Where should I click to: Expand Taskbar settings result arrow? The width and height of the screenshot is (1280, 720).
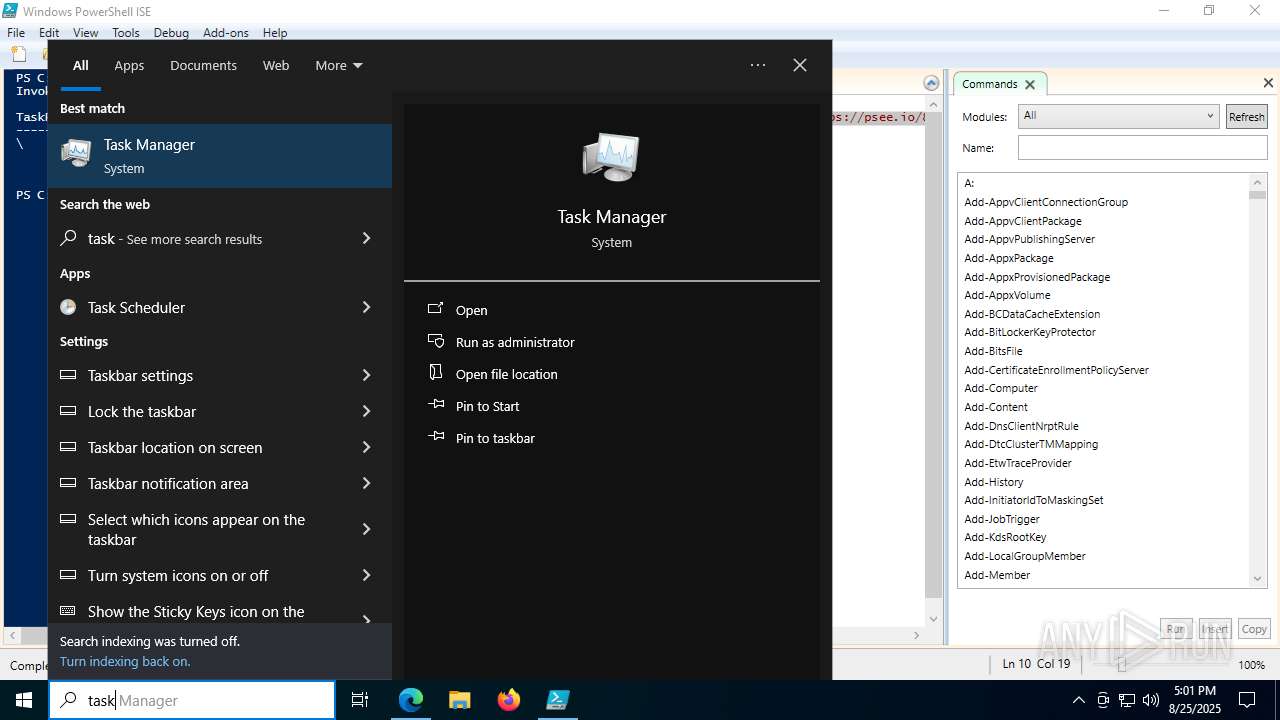pos(366,375)
